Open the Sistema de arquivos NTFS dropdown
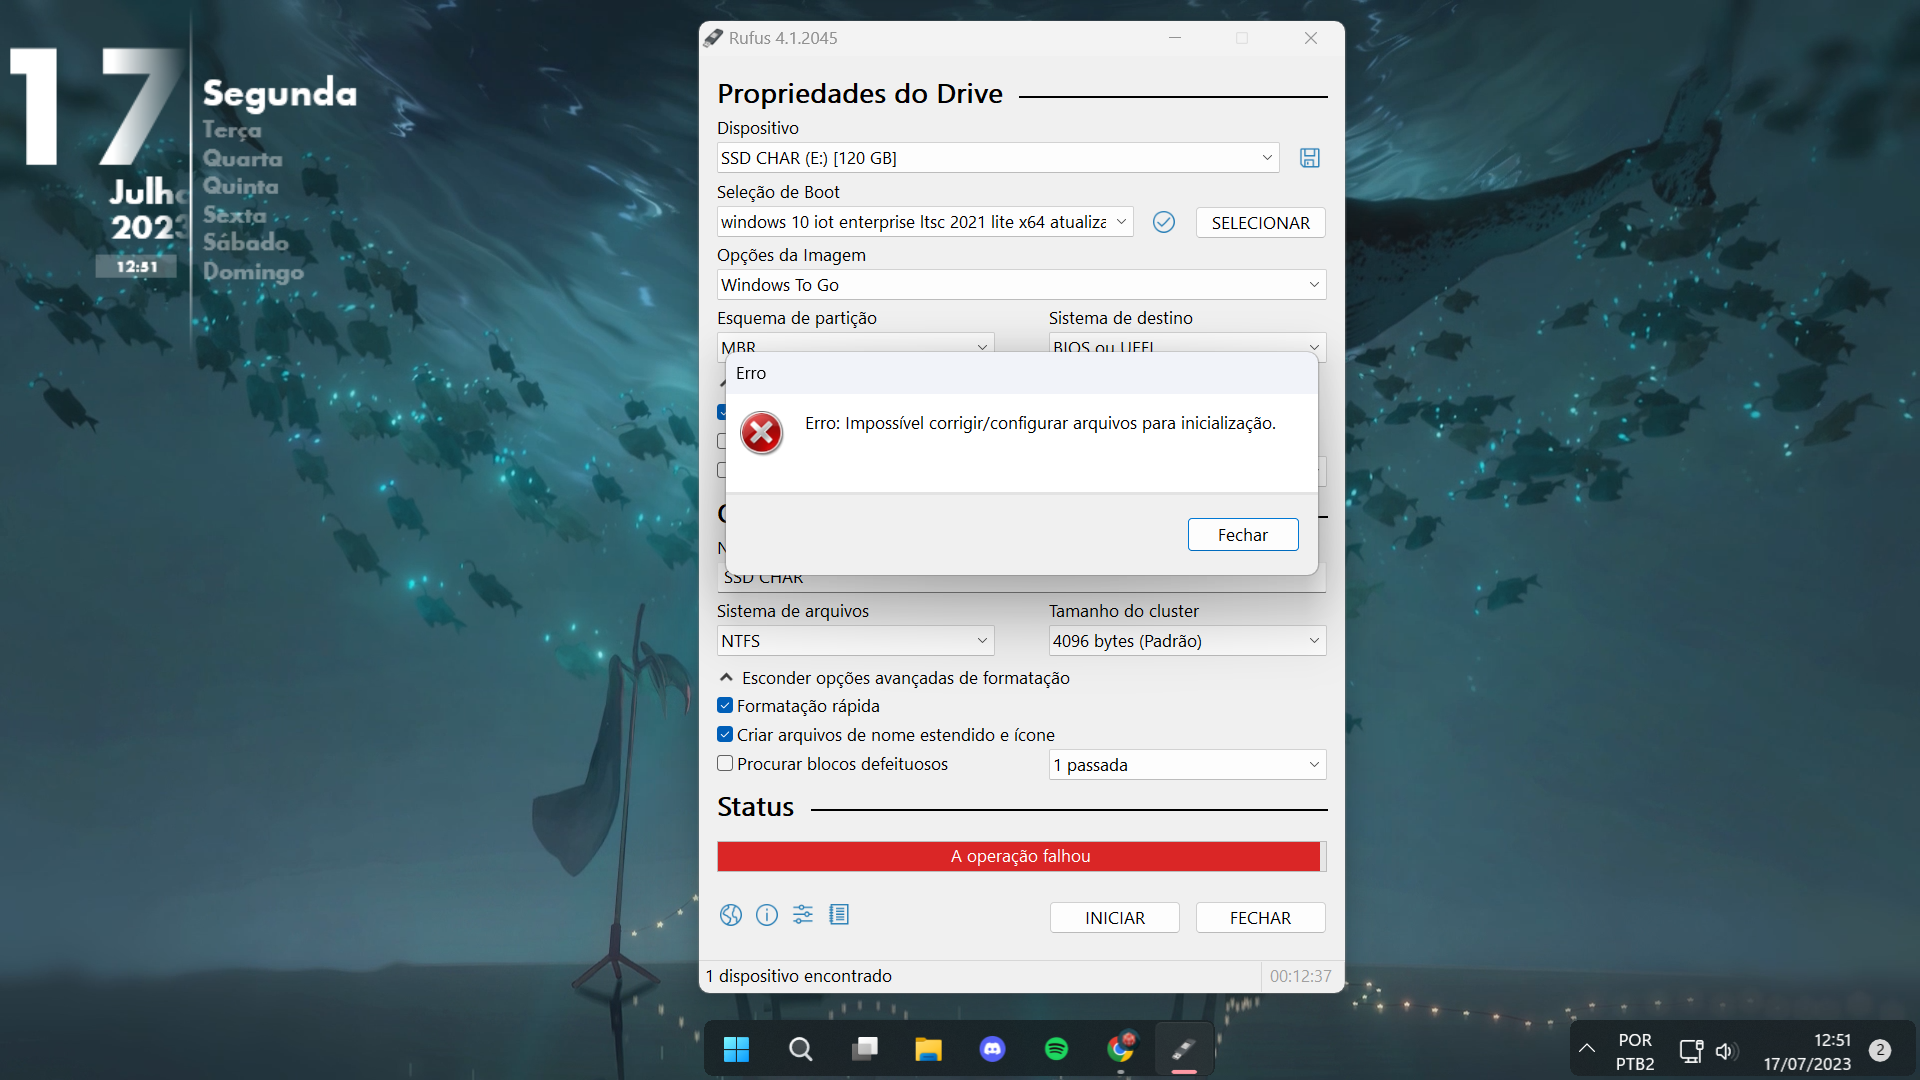The width and height of the screenshot is (1920, 1080). [x=856, y=641]
